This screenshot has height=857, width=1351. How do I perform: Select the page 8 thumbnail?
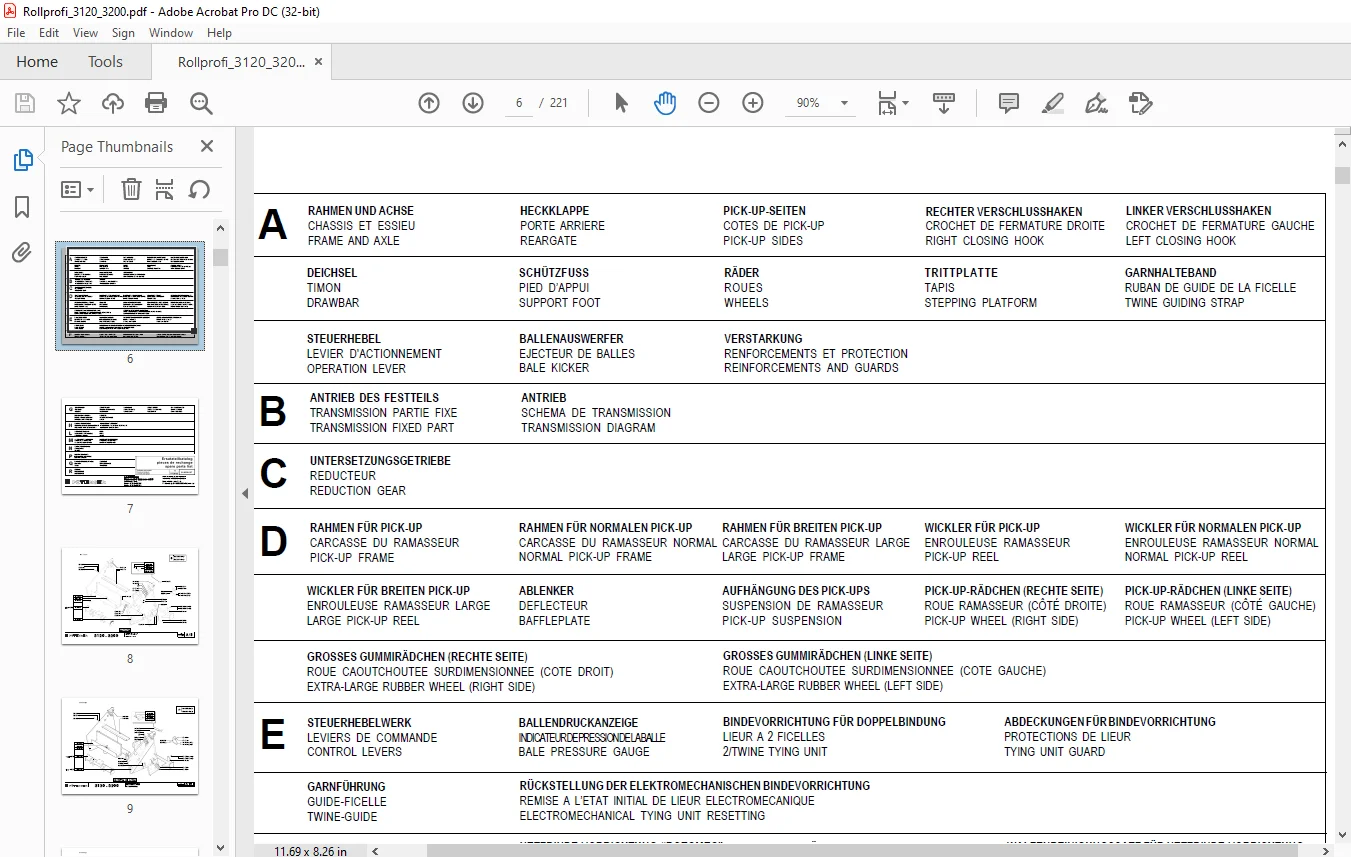coord(130,596)
